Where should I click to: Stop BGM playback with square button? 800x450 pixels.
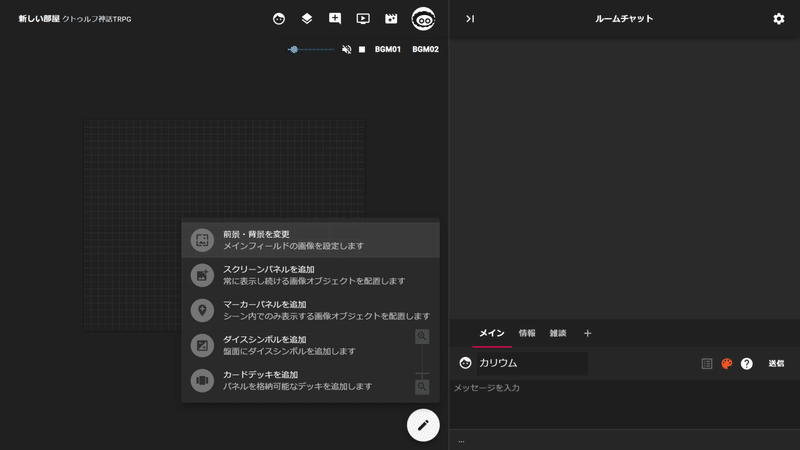click(362, 49)
